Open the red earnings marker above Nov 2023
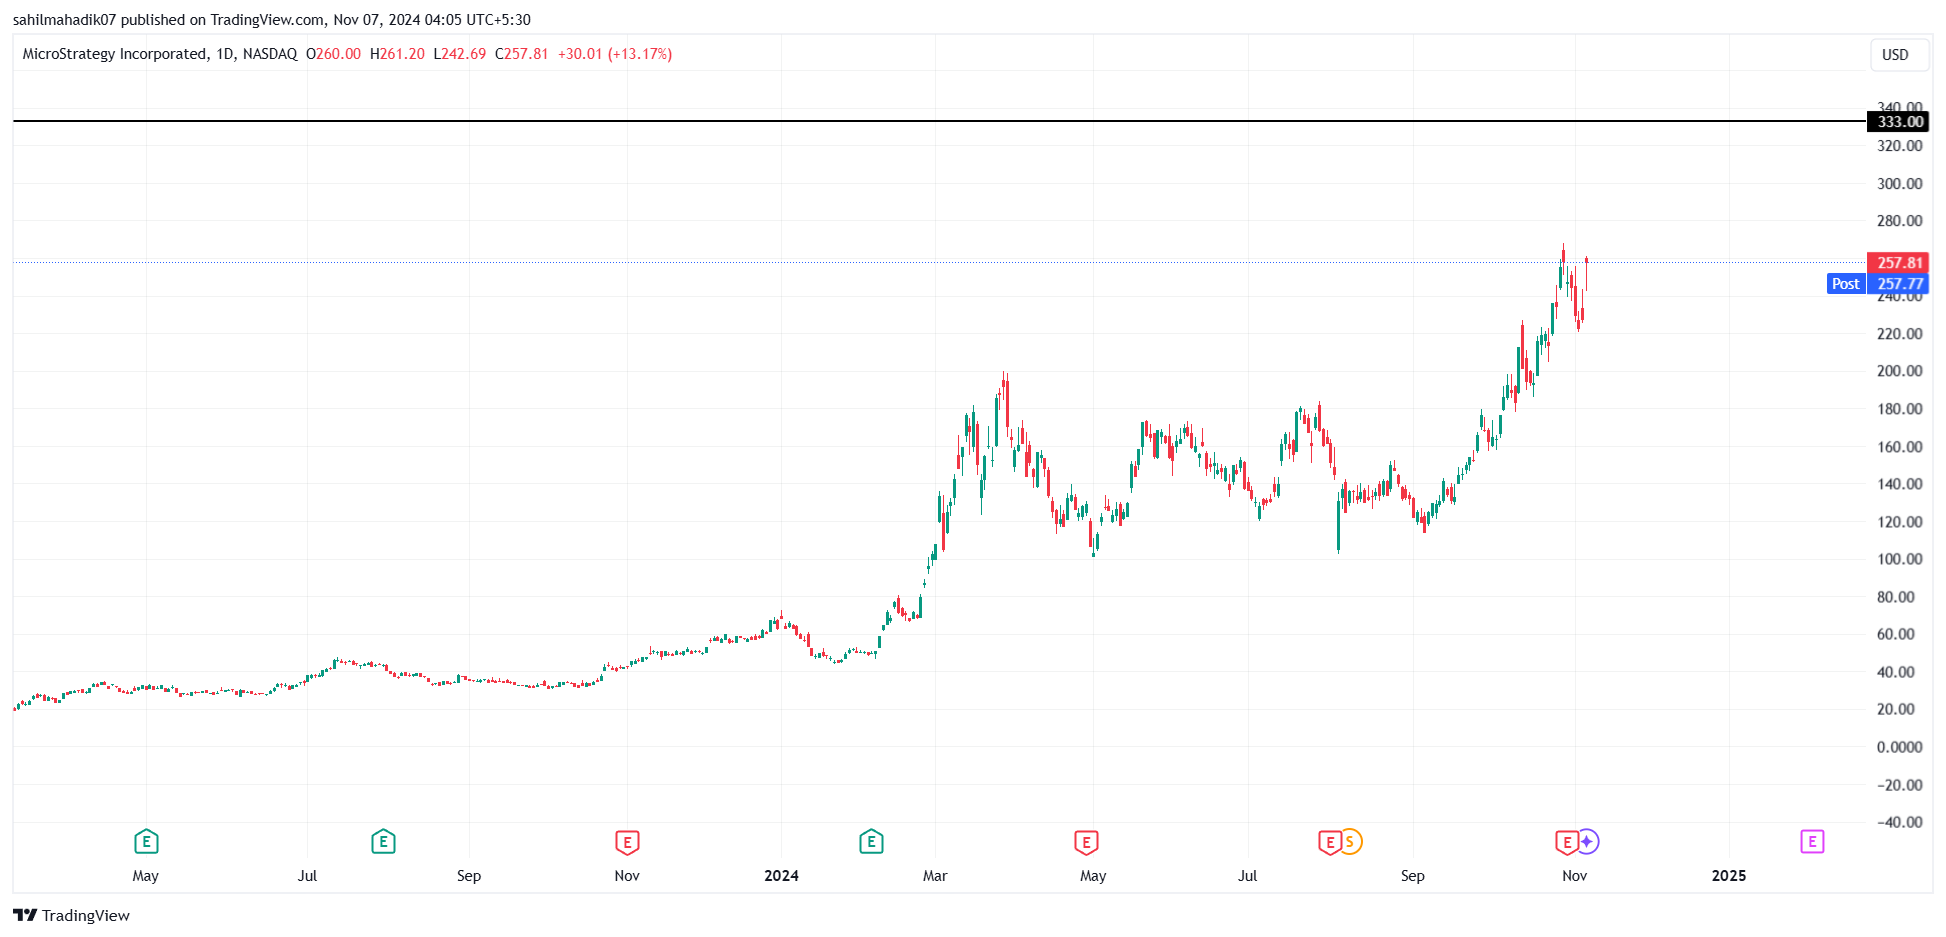1946x937 pixels. 627,842
